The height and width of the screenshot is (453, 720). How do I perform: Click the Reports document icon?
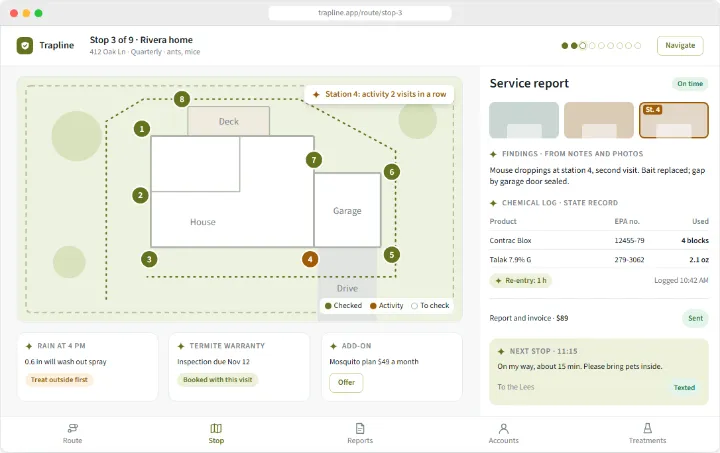[360, 428]
